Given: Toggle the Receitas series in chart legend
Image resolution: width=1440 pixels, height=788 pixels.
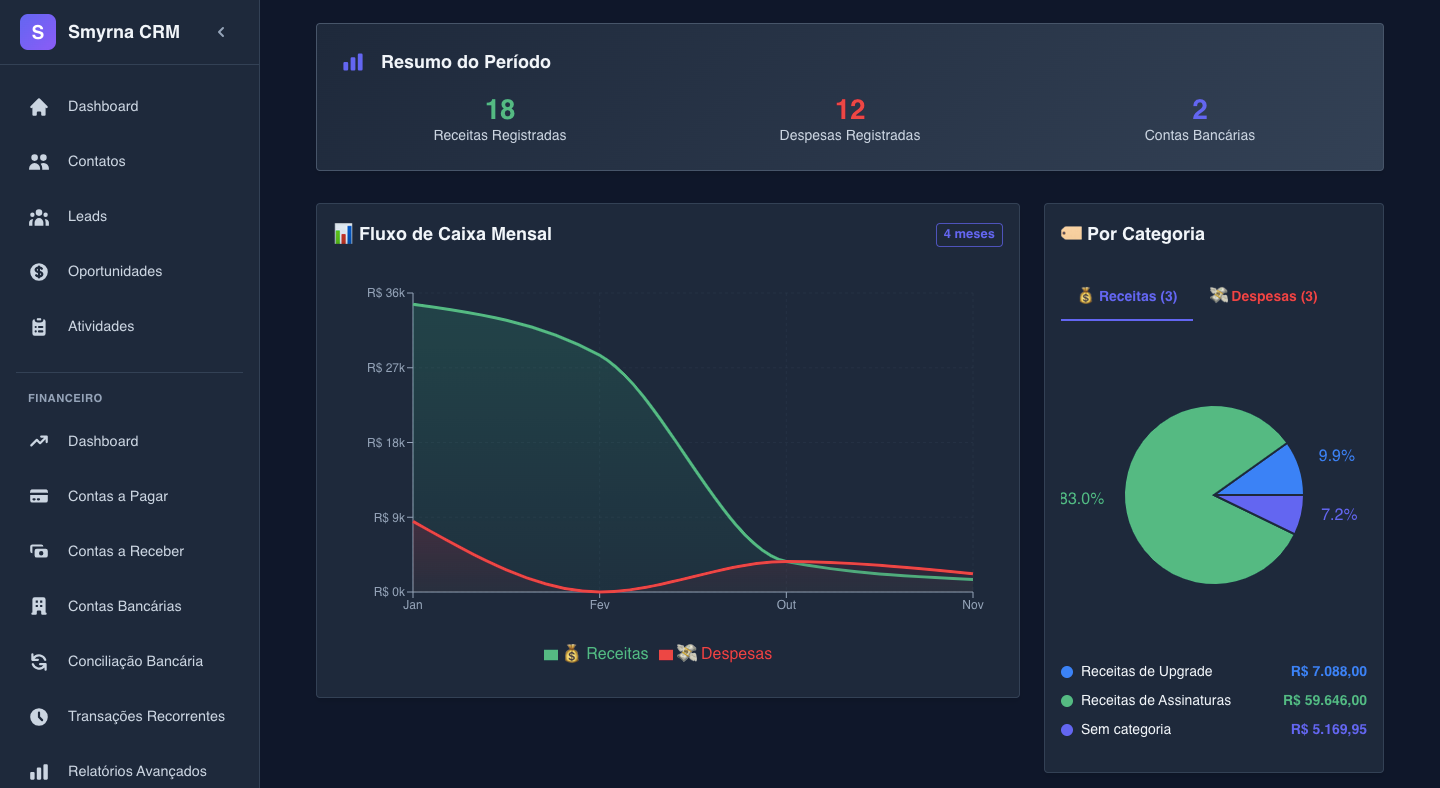Looking at the screenshot, I should pyautogui.click(x=597, y=654).
